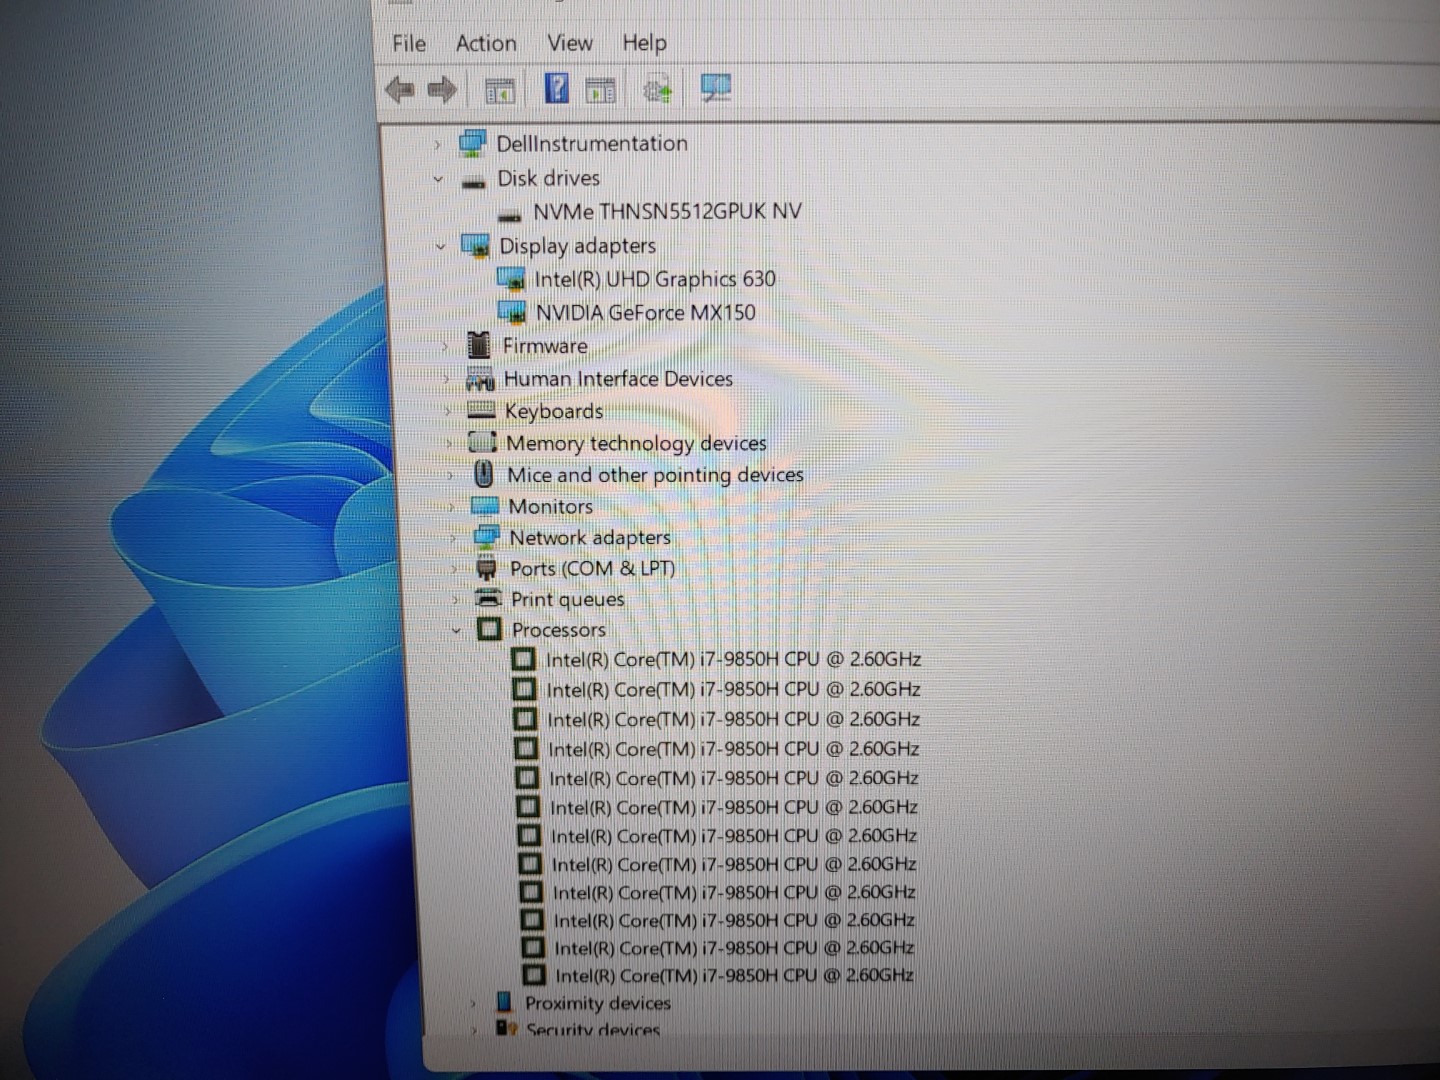Image resolution: width=1440 pixels, height=1080 pixels.
Task: Click the Monitors category icon
Action: pyautogui.click(x=485, y=507)
